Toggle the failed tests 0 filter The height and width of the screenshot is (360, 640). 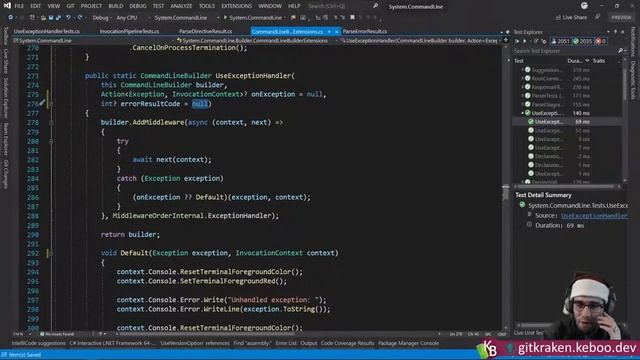tap(601, 41)
